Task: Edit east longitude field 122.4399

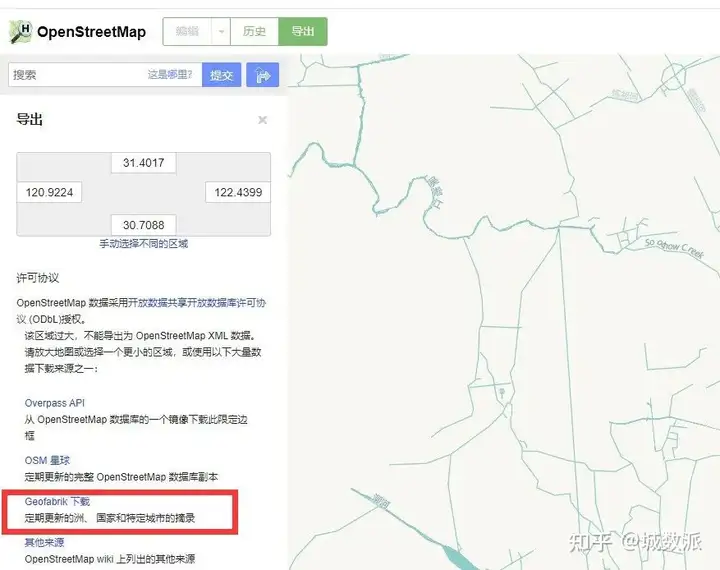Action: pos(238,192)
